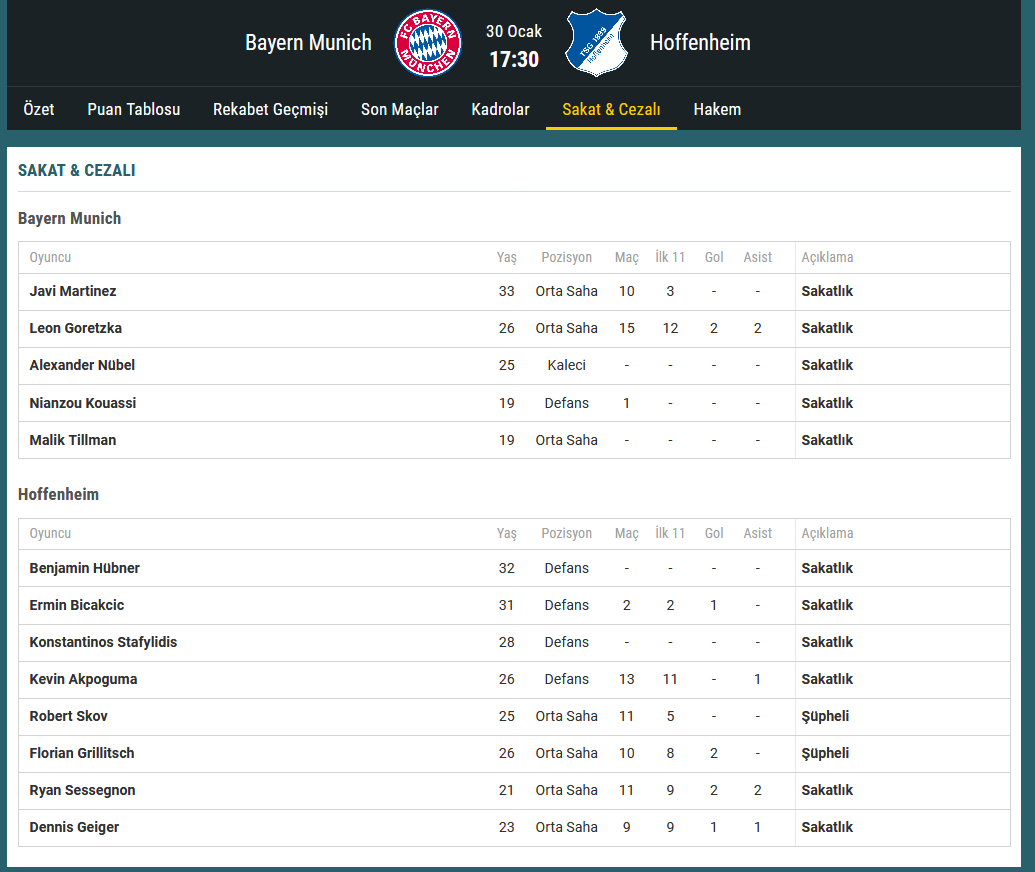Click Gol column header in Bayern table
The height and width of the screenshot is (872, 1035).
714,257
